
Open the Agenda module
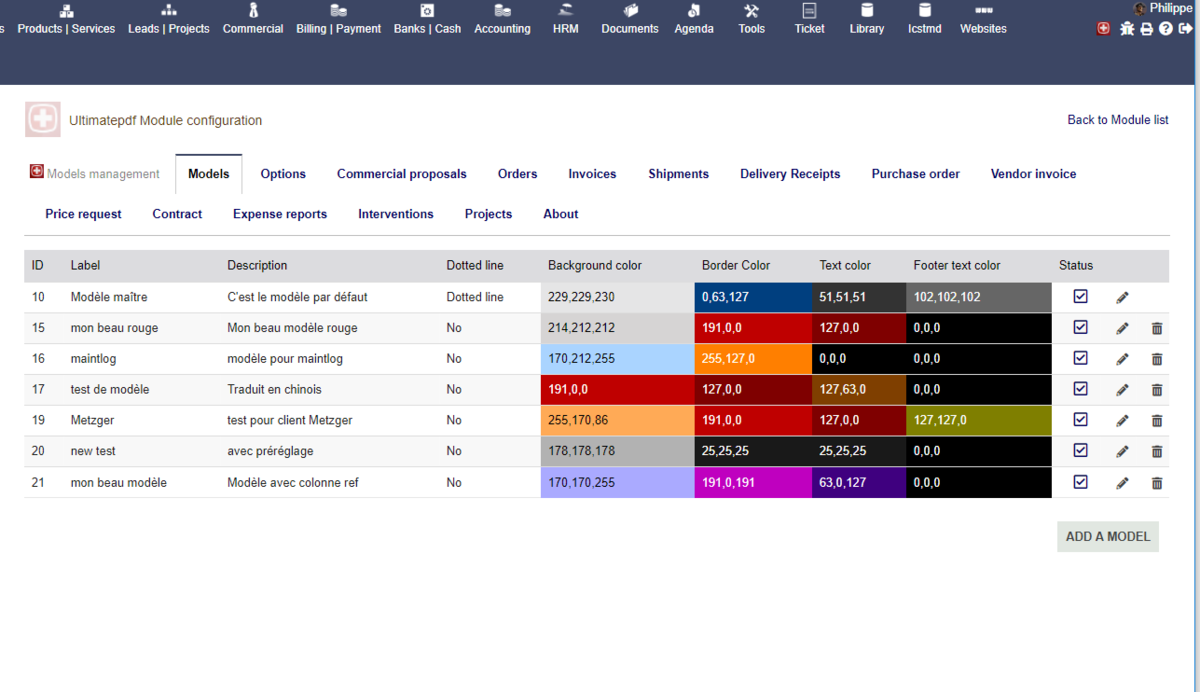tap(694, 19)
